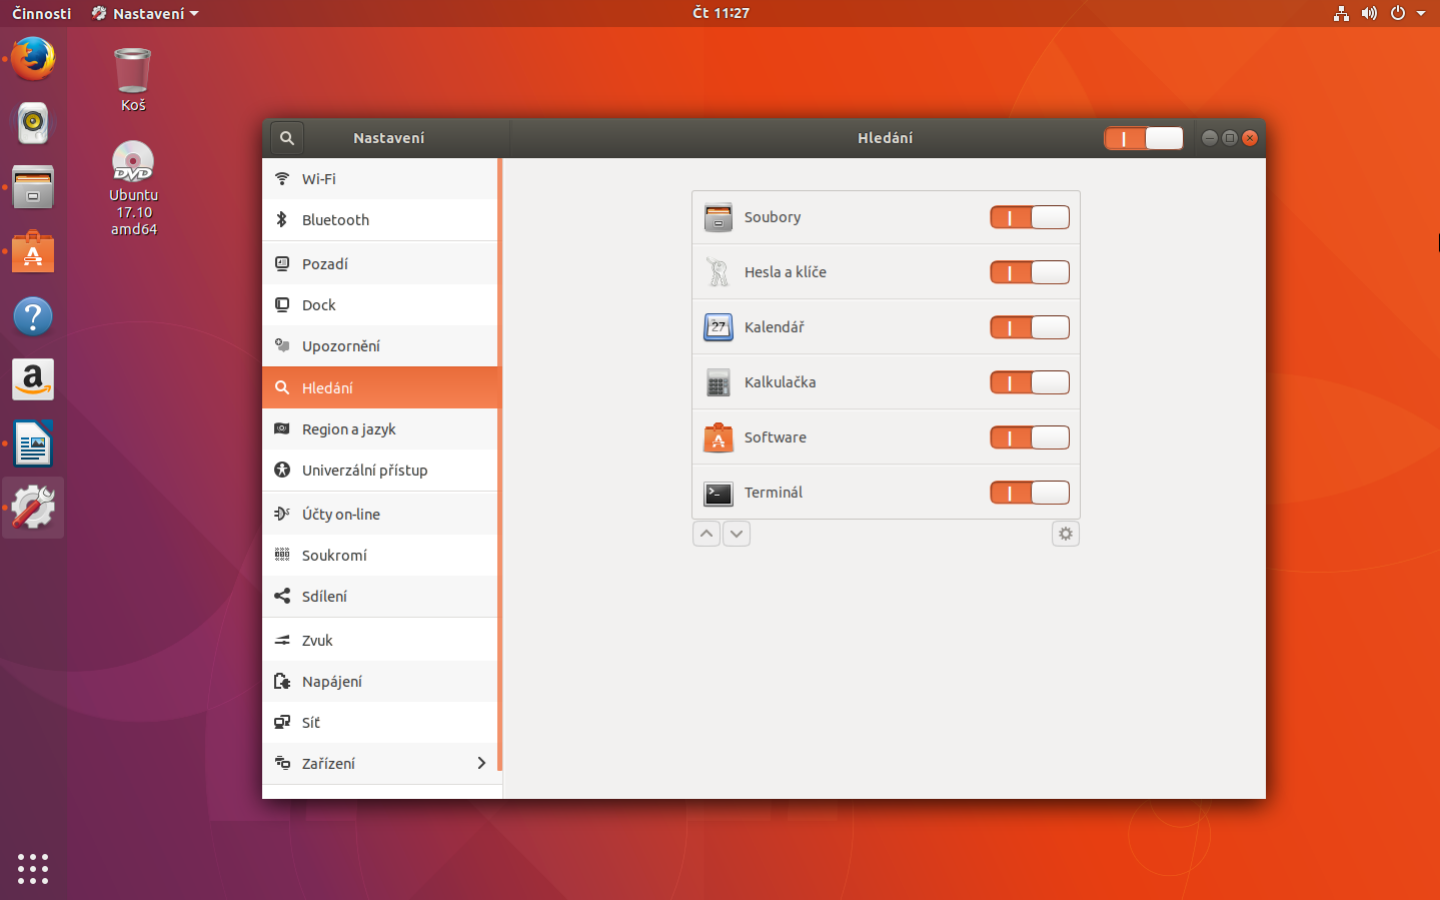Click Koš trash desktop icon

(x=133, y=80)
